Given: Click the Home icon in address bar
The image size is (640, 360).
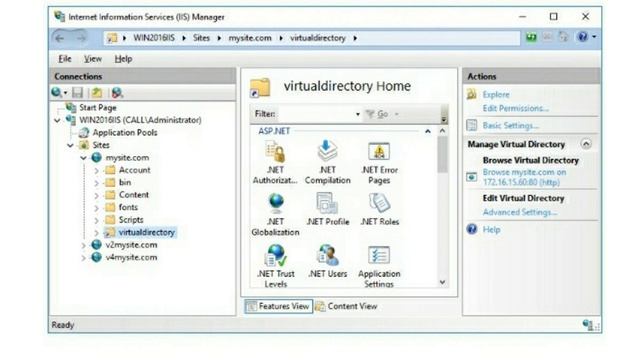Looking at the screenshot, I should pyautogui.click(x=564, y=37).
